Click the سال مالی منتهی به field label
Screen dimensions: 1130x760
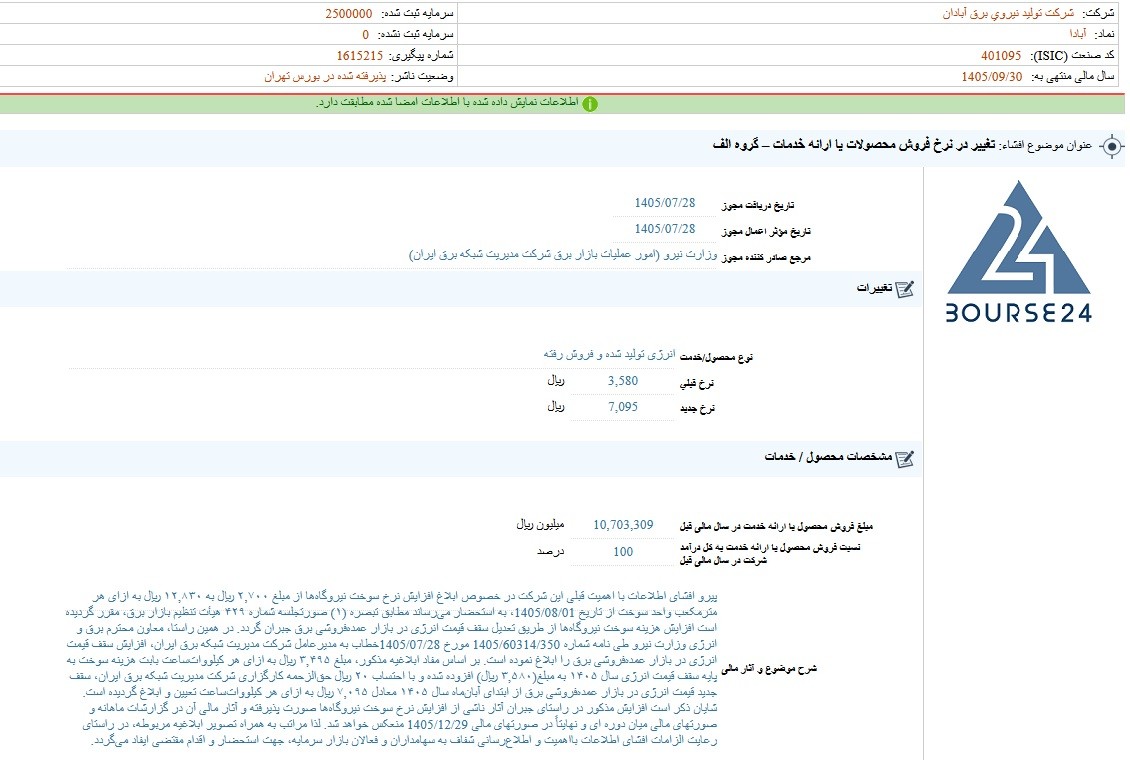(x=1072, y=76)
